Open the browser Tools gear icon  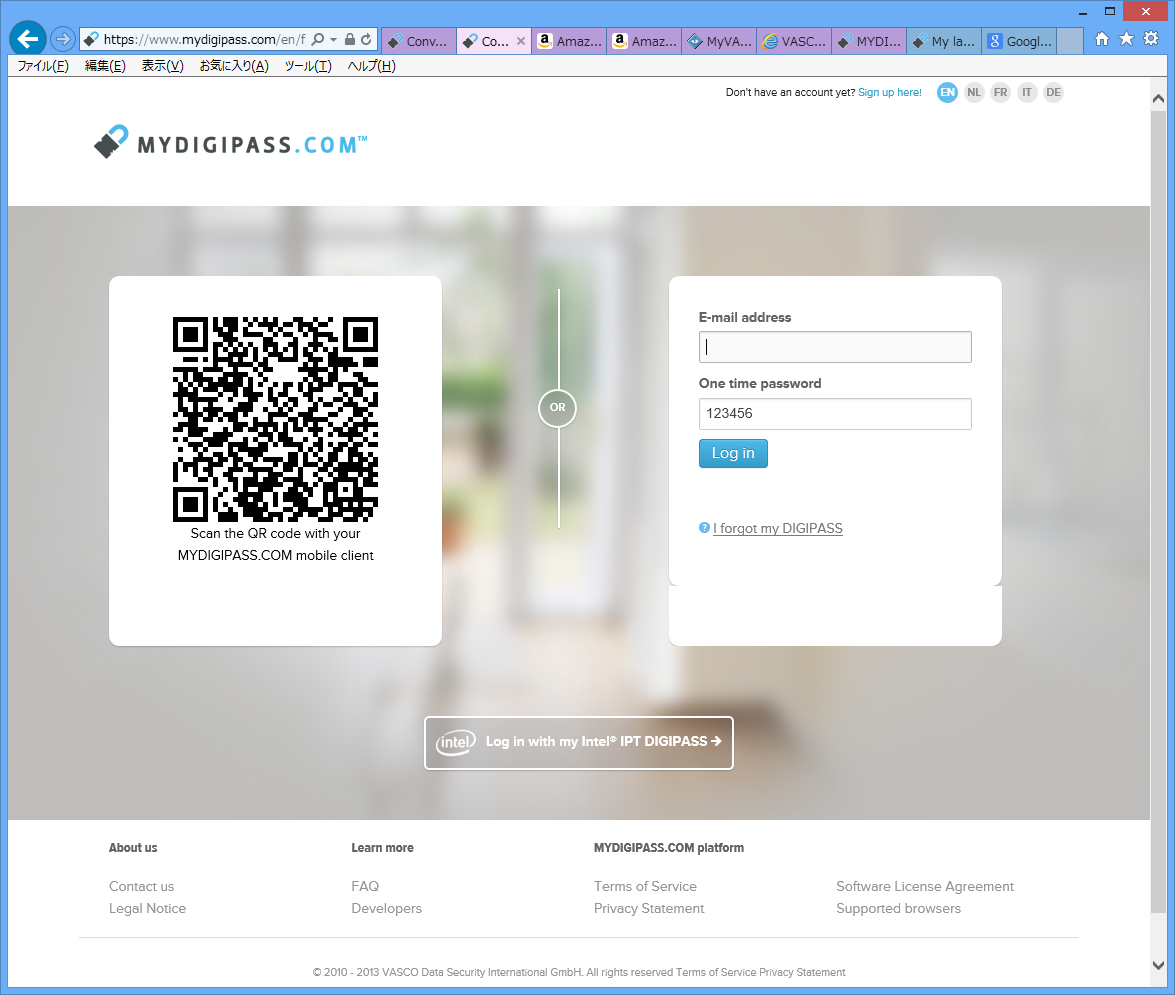(1151, 39)
